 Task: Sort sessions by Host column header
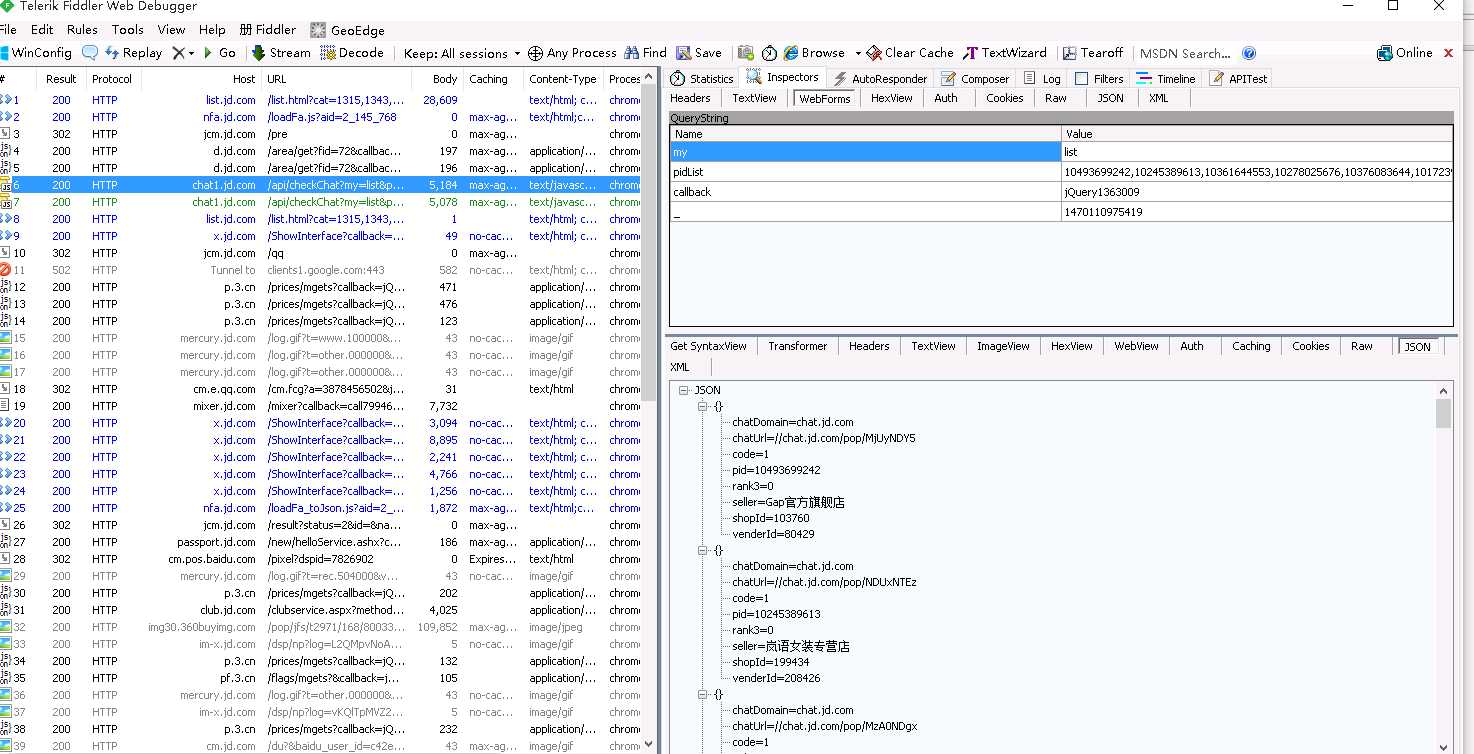coord(201,79)
